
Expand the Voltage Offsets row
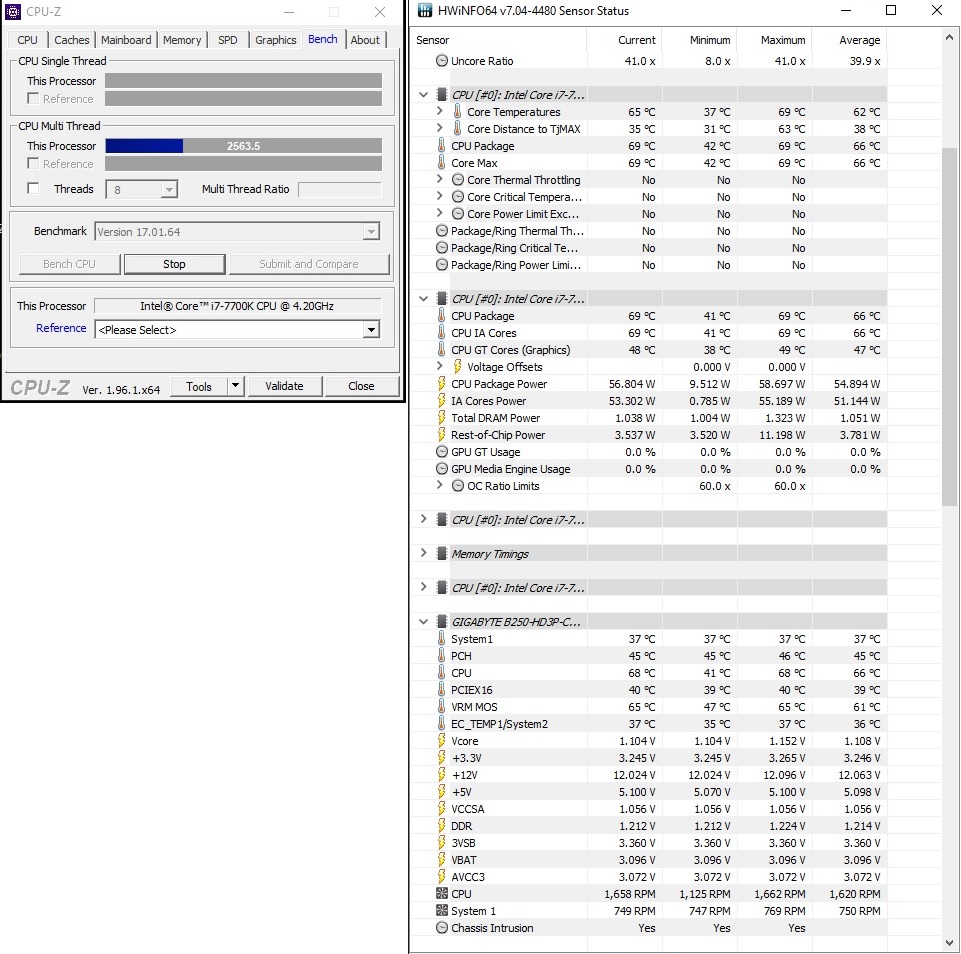(x=439, y=366)
